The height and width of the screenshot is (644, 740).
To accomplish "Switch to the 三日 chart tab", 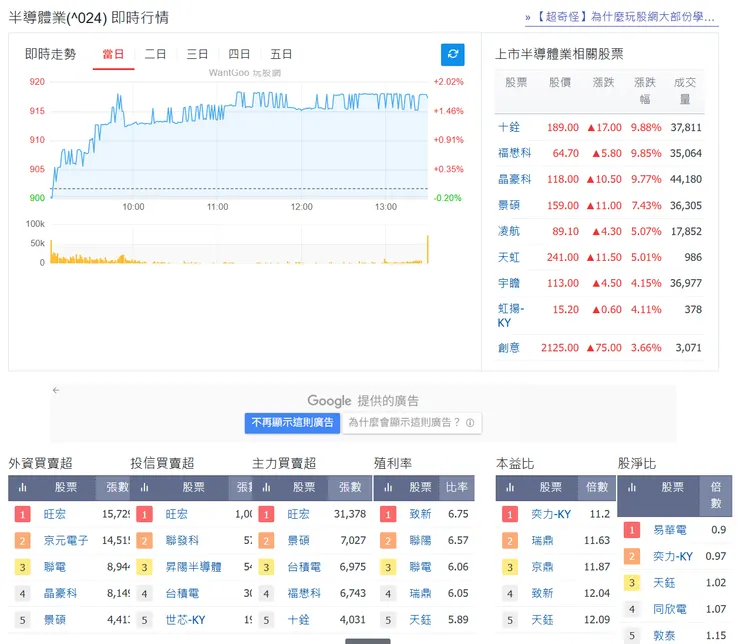I will [197, 54].
